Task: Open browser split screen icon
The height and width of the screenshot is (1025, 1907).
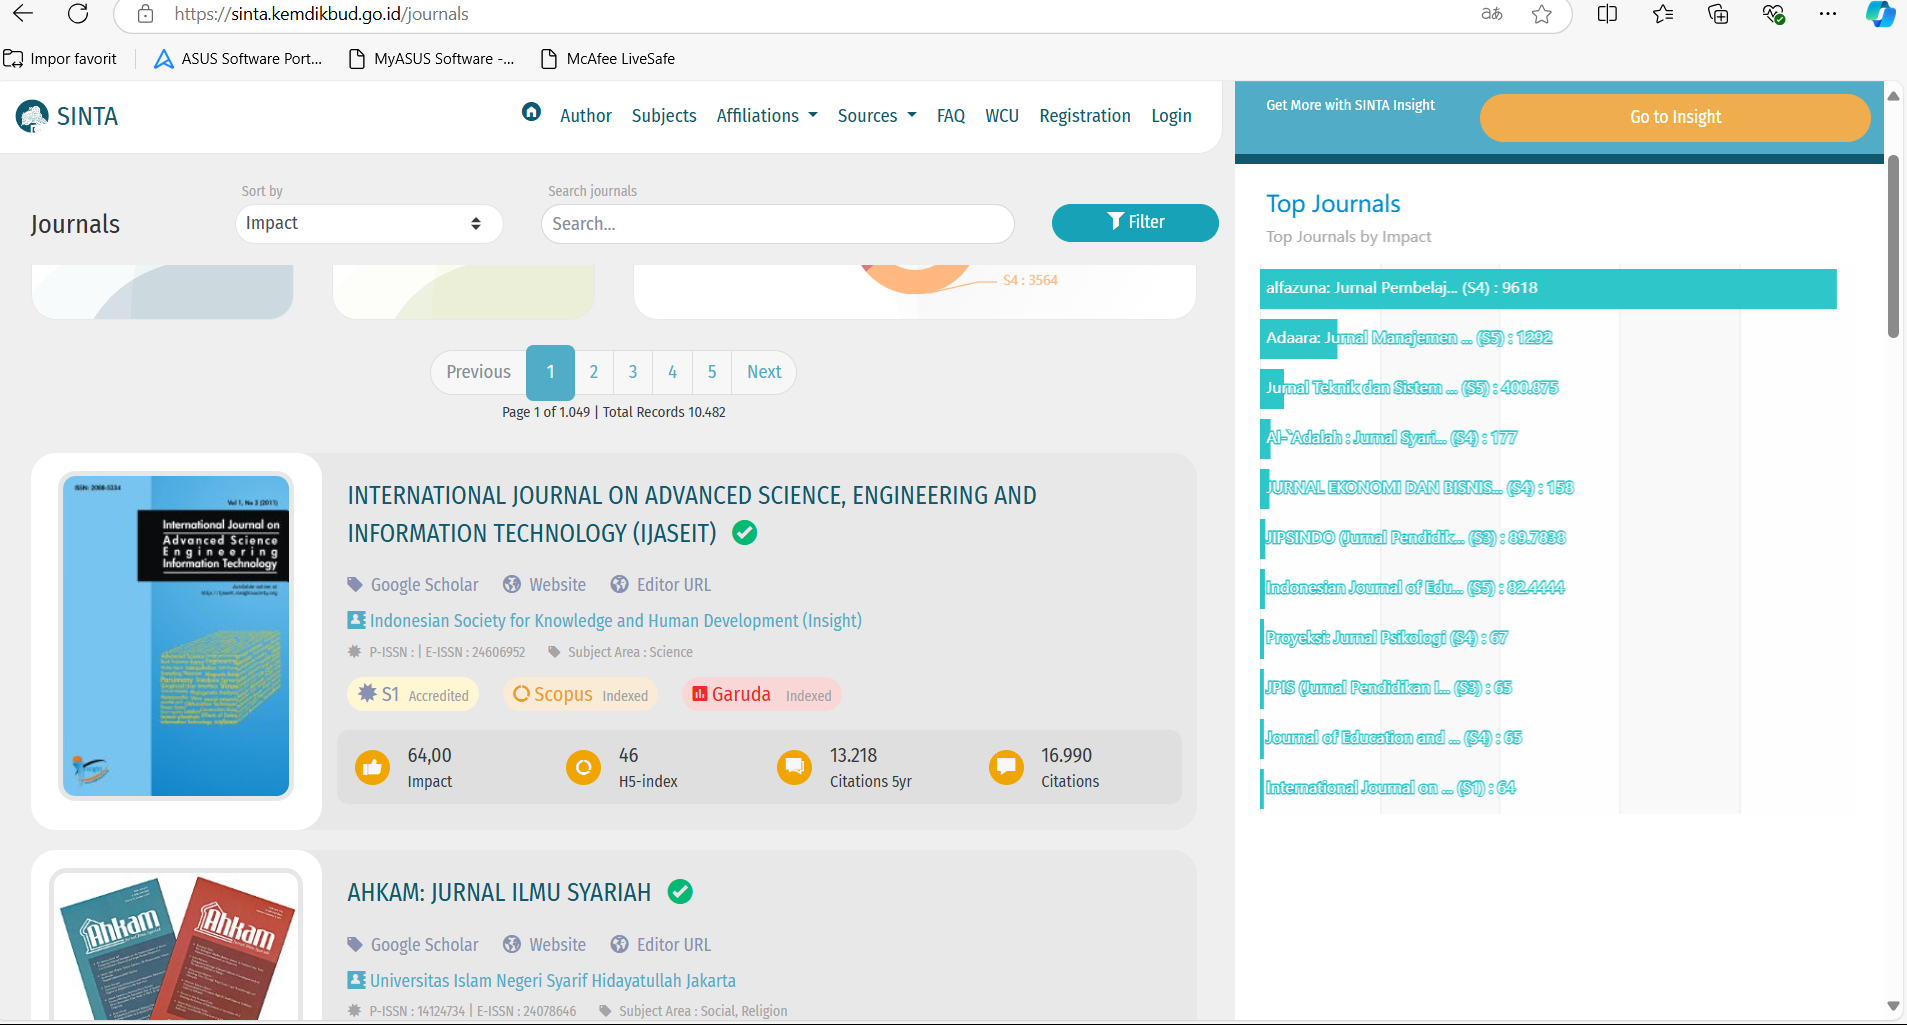Action: [1607, 14]
